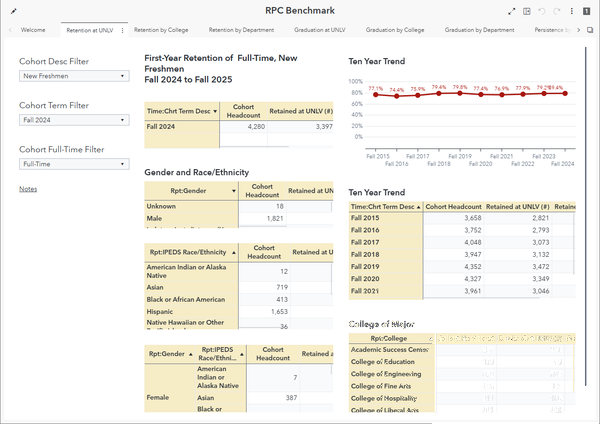Open the page list icon beside tabs
This screenshot has width=600, height=424.
(x=590, y=30)
